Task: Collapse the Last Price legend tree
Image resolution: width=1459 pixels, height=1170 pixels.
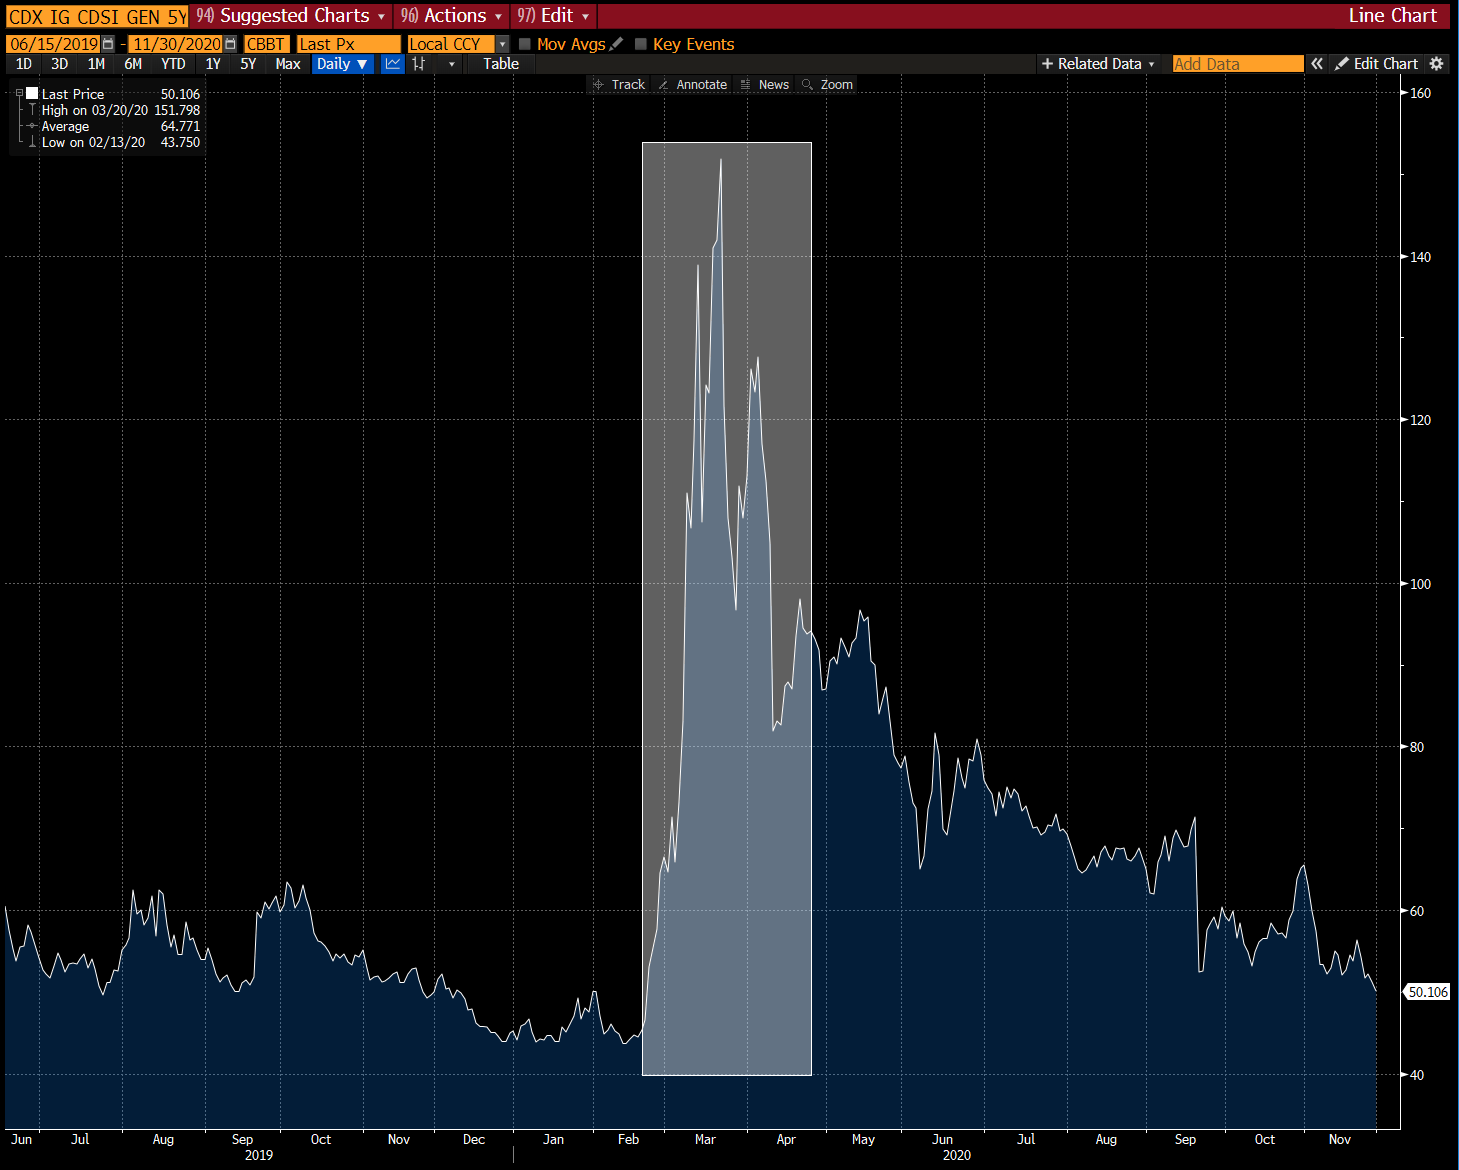Action: [19, 93]
